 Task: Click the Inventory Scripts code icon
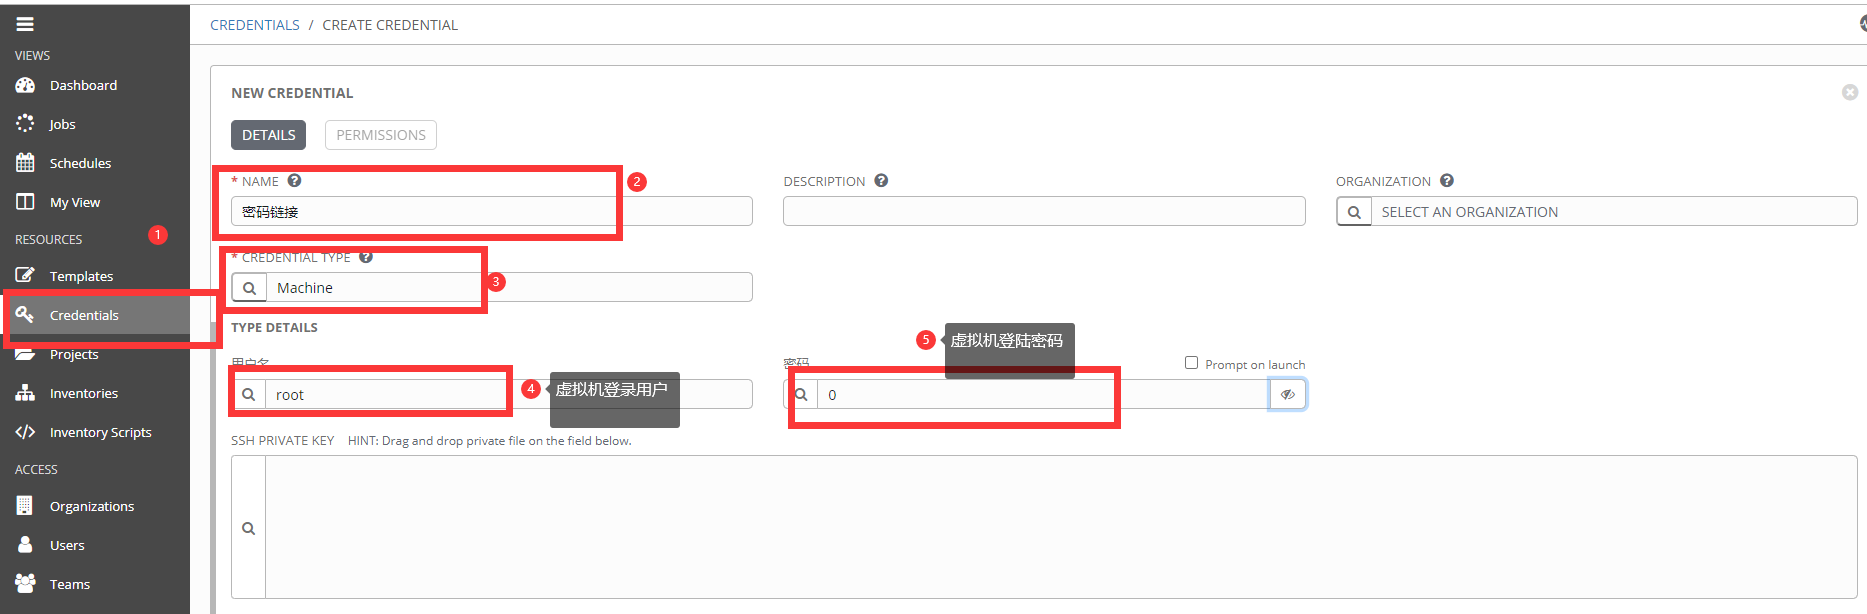click(x=25, y=432)
